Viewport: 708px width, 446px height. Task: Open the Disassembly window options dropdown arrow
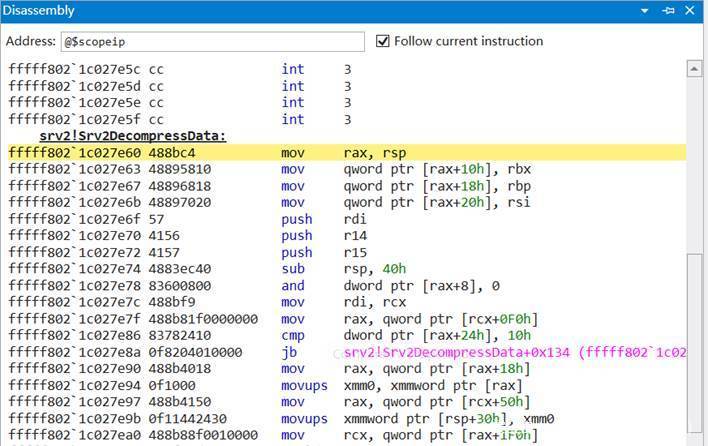(x=646, y=11)
